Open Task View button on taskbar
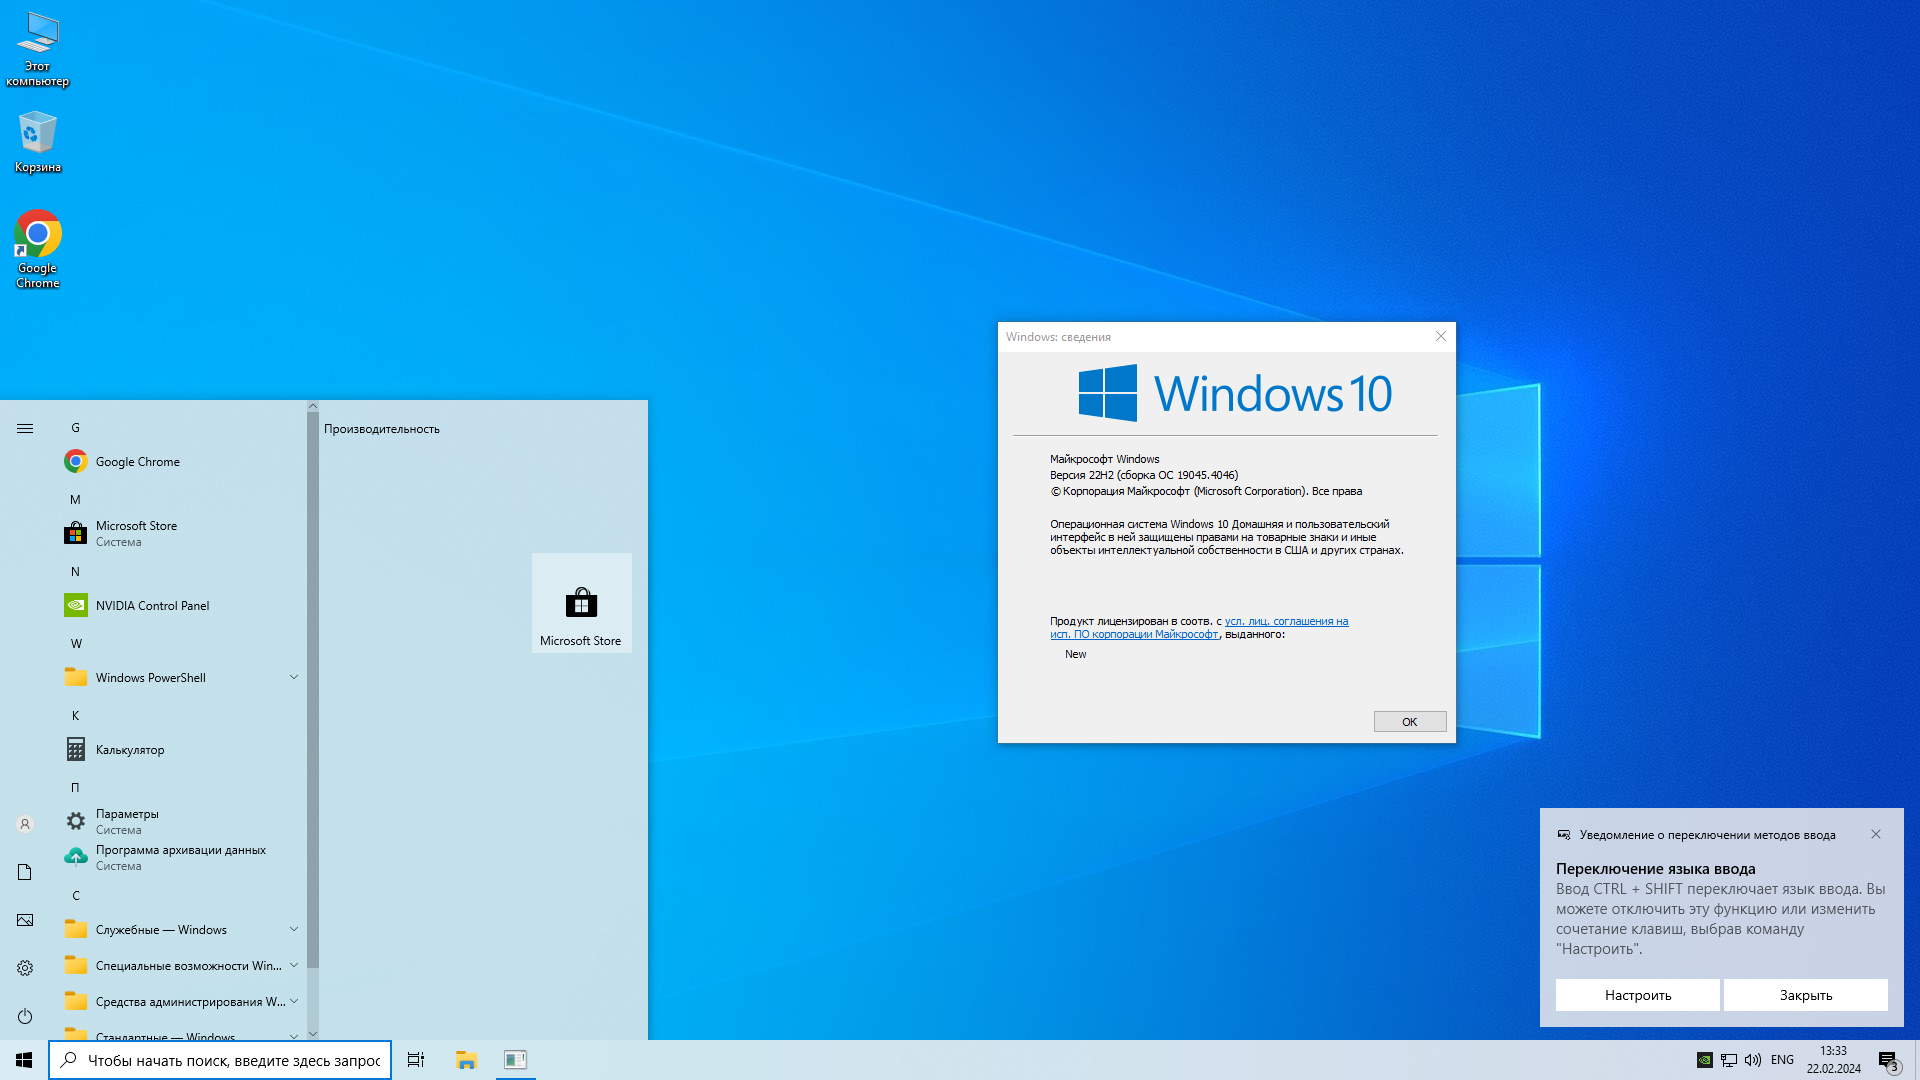The height and width of the screenshot is (1080, 1920). point(416,1060)
